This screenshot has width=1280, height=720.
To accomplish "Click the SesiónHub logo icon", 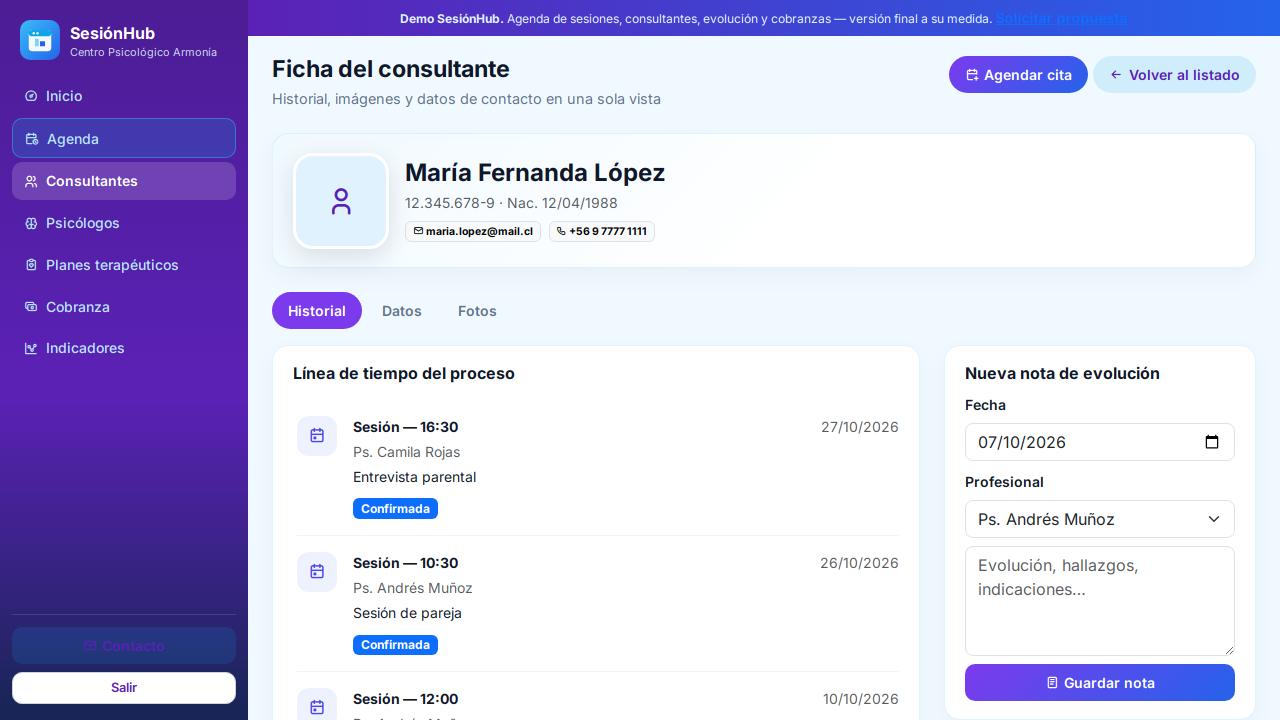I will click(40, 40).
